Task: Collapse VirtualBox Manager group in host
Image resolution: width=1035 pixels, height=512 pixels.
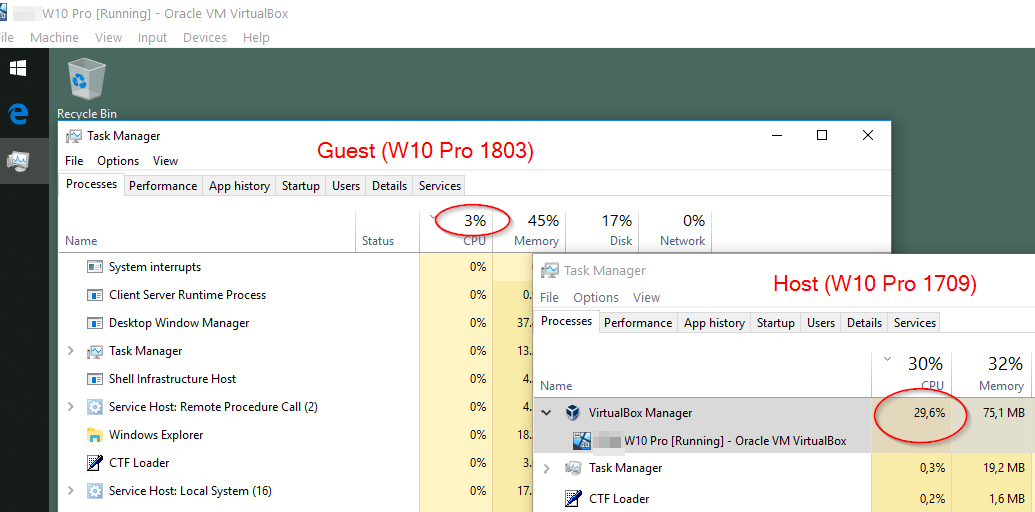Action: 546,413
